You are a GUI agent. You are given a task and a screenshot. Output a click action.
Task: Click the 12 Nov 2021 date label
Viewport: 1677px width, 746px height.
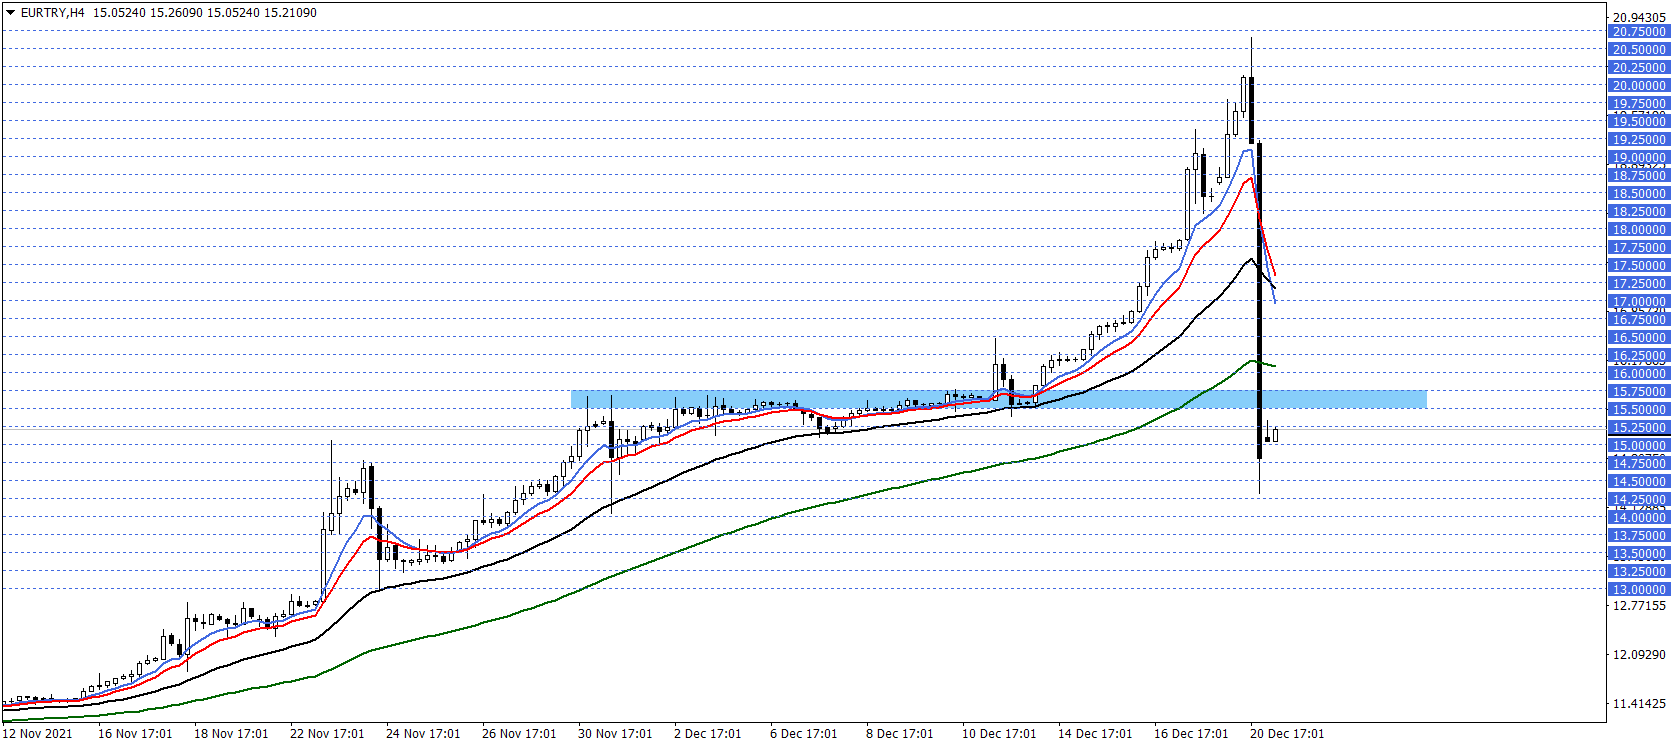[x=38, y=734]
